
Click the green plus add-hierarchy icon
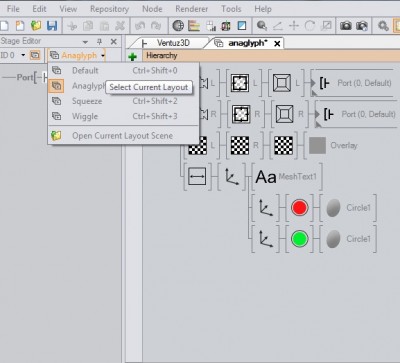pyautogui.click(x=133, y=57)
